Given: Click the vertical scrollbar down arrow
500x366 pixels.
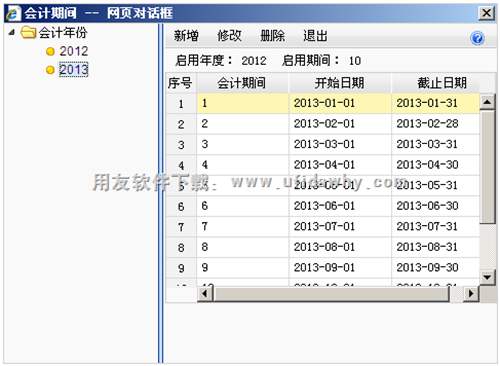Looking at the screenshot, I should [x=487, y=277].
